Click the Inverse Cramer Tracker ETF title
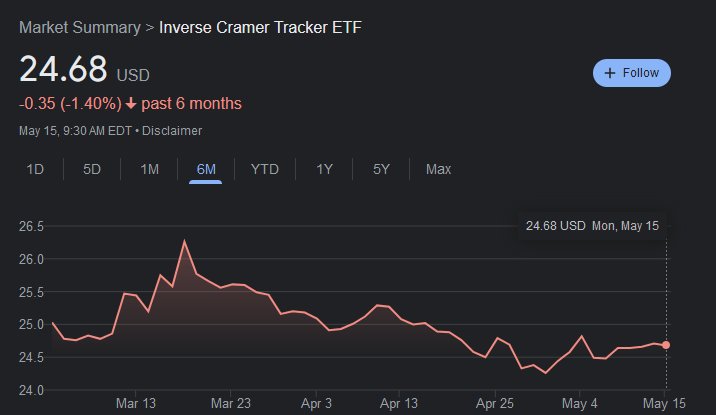The height and width of the screenshot is (415, 716). tap(260, 27)
